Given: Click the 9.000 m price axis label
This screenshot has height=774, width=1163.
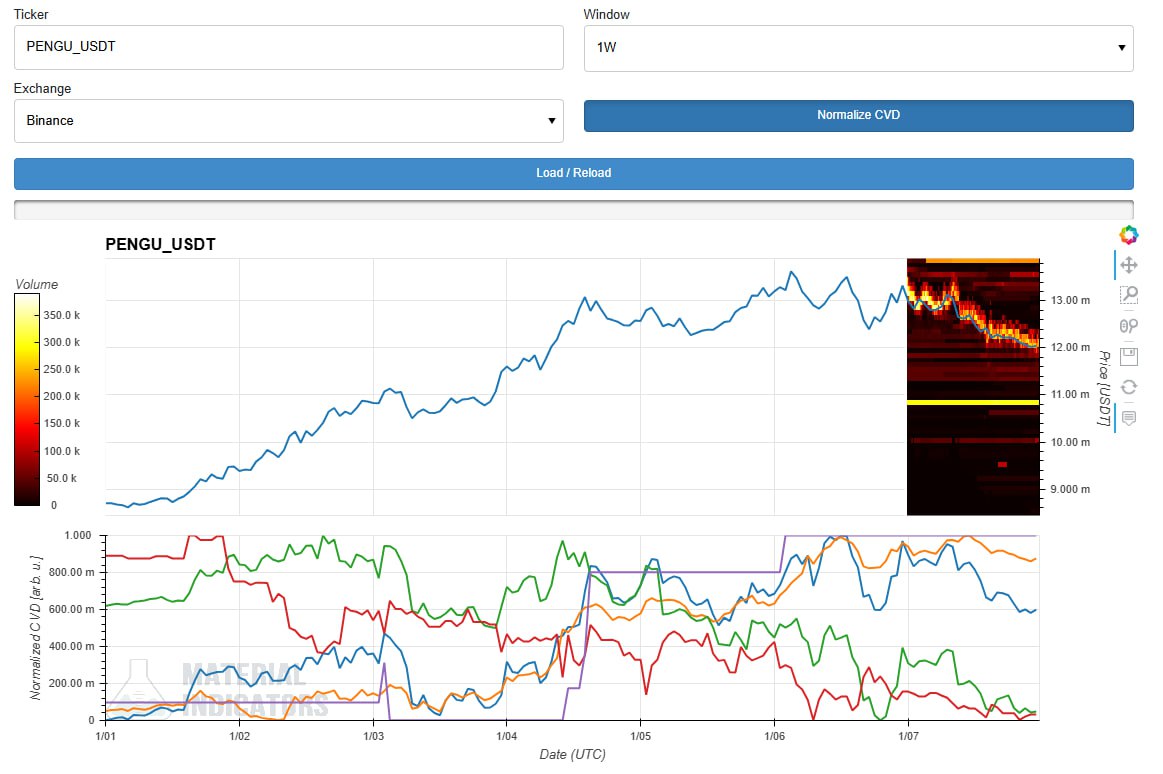Looking at the screenshot, I should click(1070, 489).
